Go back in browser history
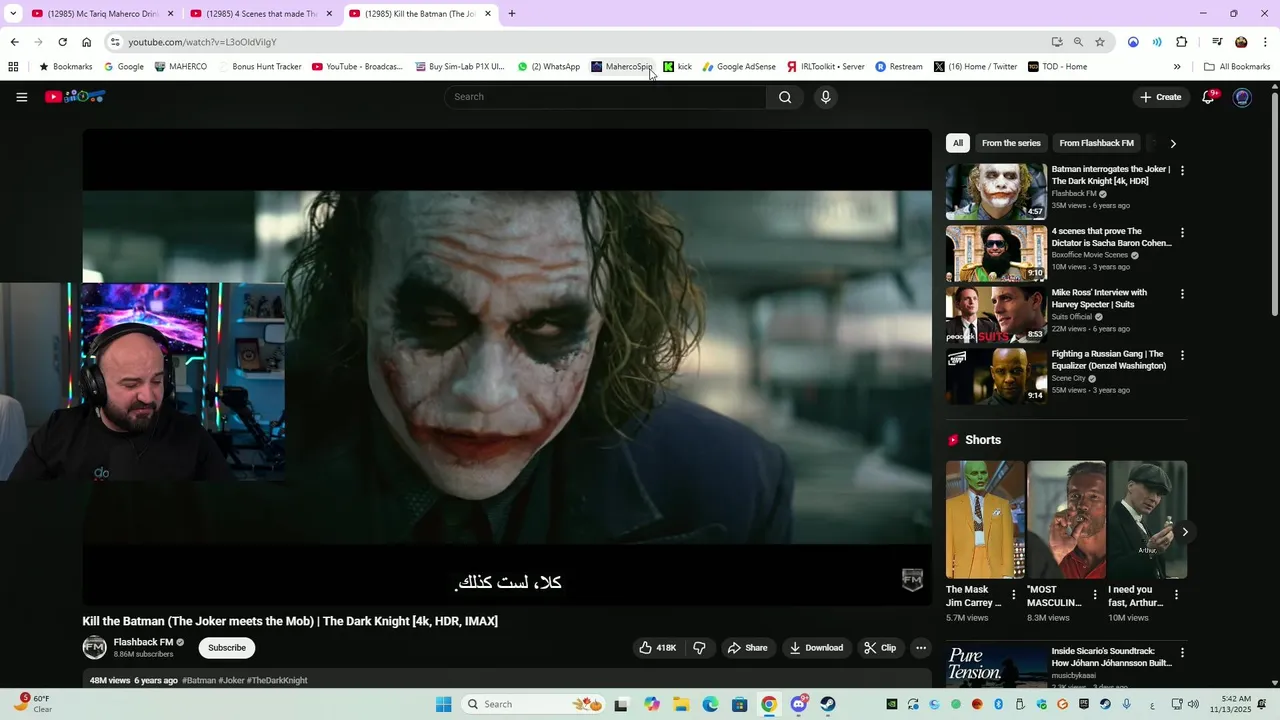 14,42
